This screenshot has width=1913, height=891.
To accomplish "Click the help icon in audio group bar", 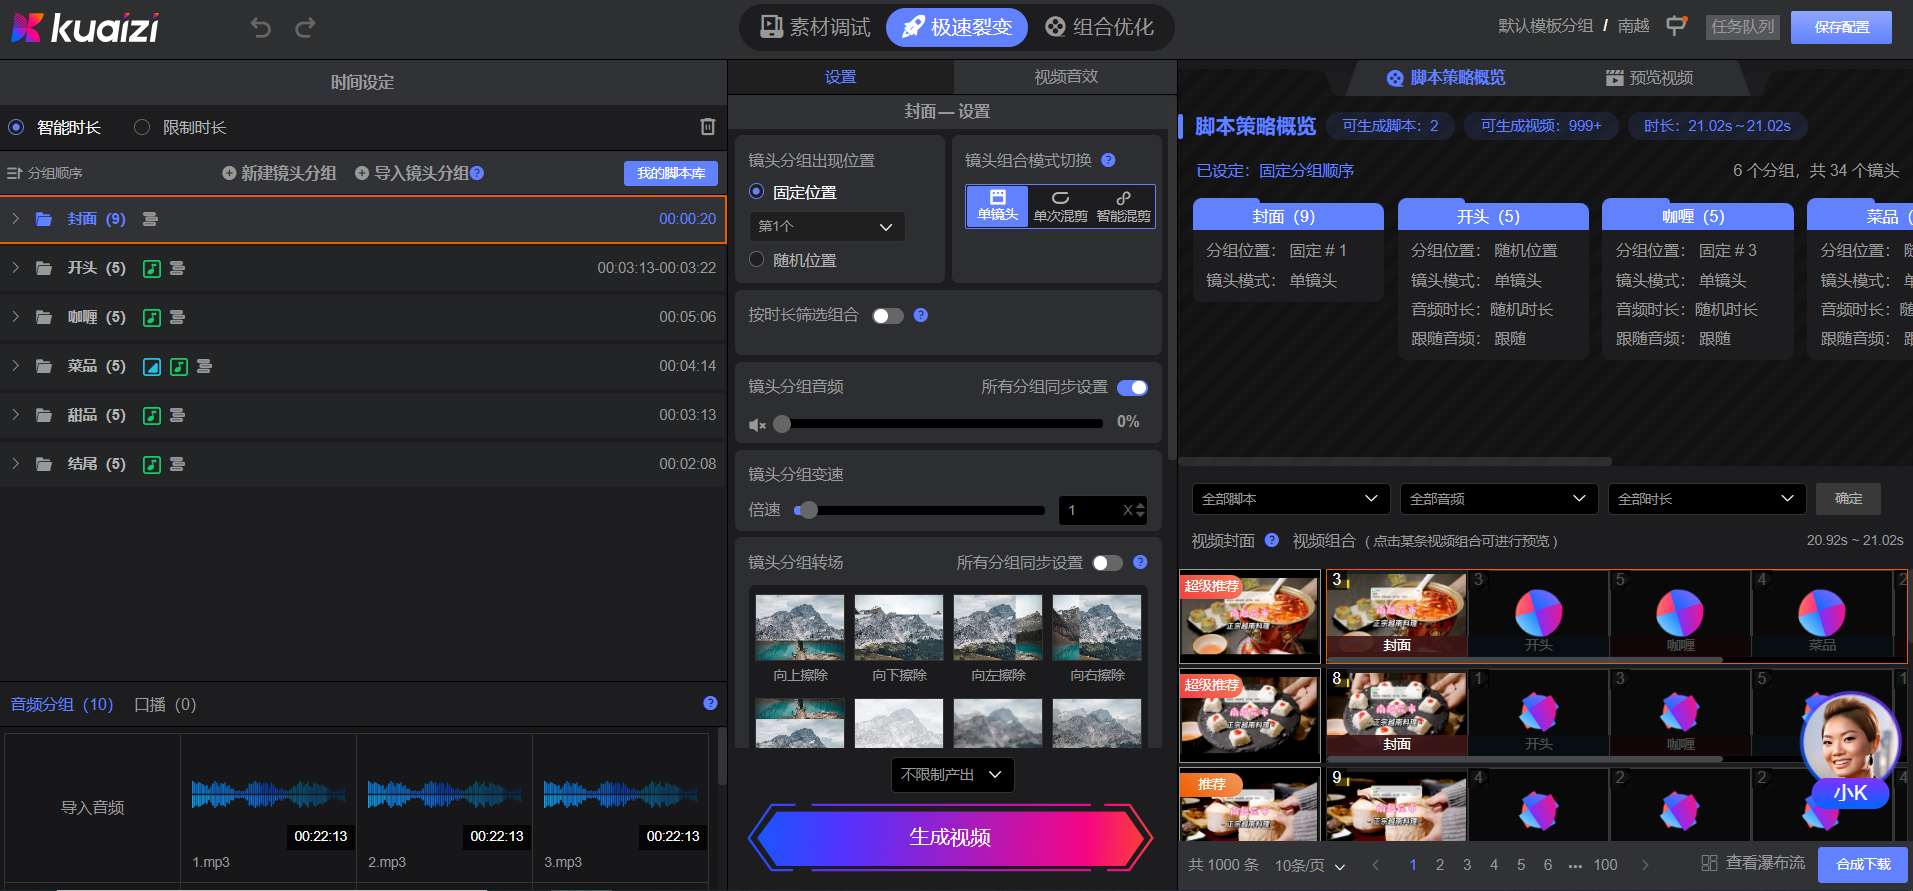I will 710,703.
